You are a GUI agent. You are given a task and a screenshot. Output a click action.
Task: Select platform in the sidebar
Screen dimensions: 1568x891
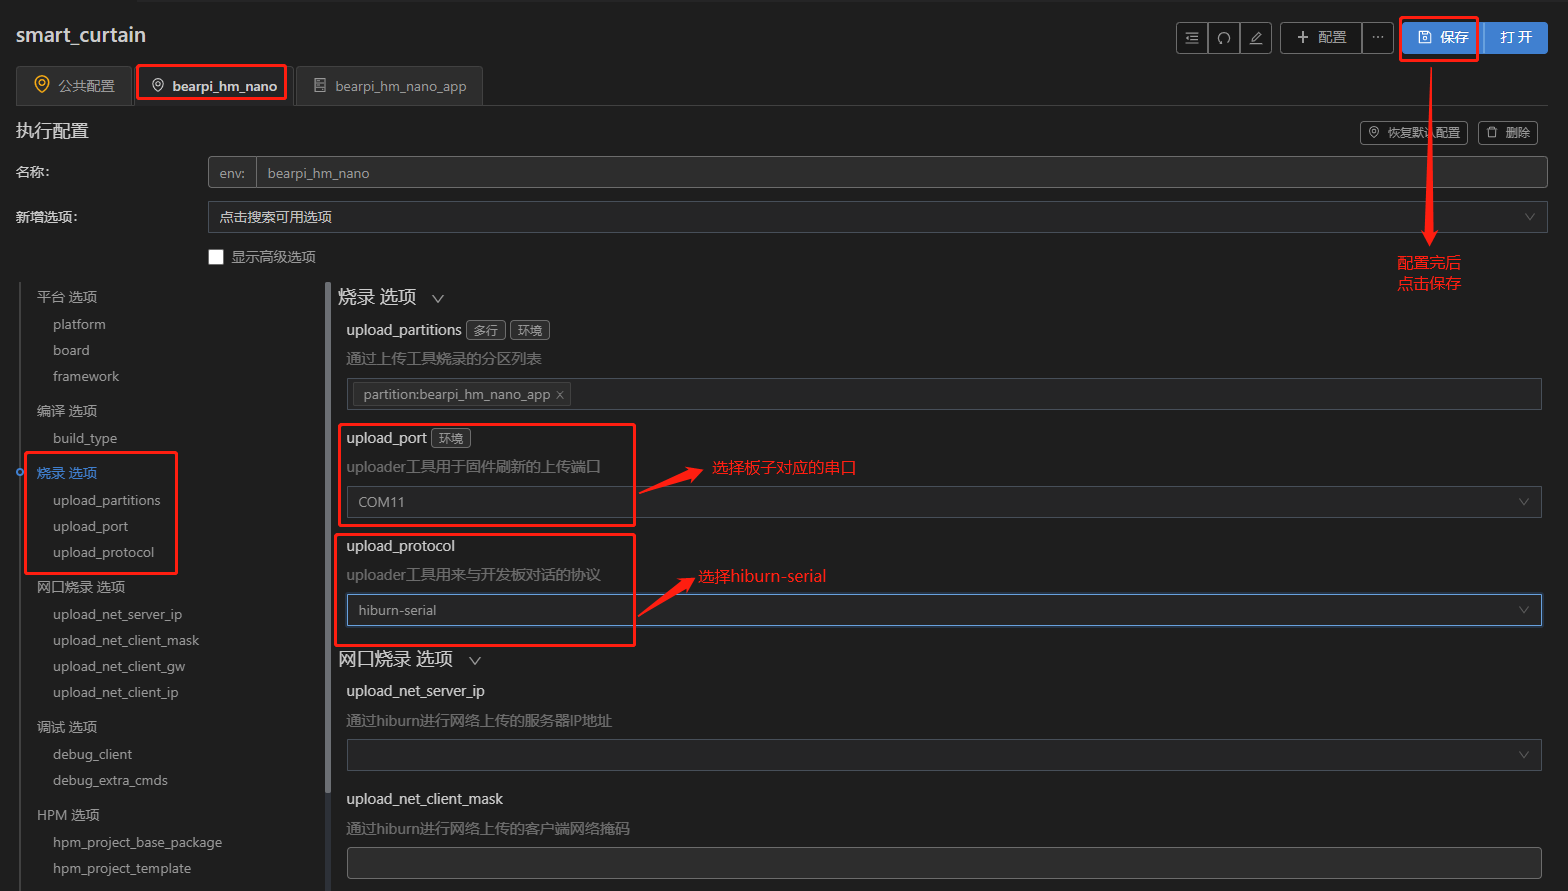(79, 325)
